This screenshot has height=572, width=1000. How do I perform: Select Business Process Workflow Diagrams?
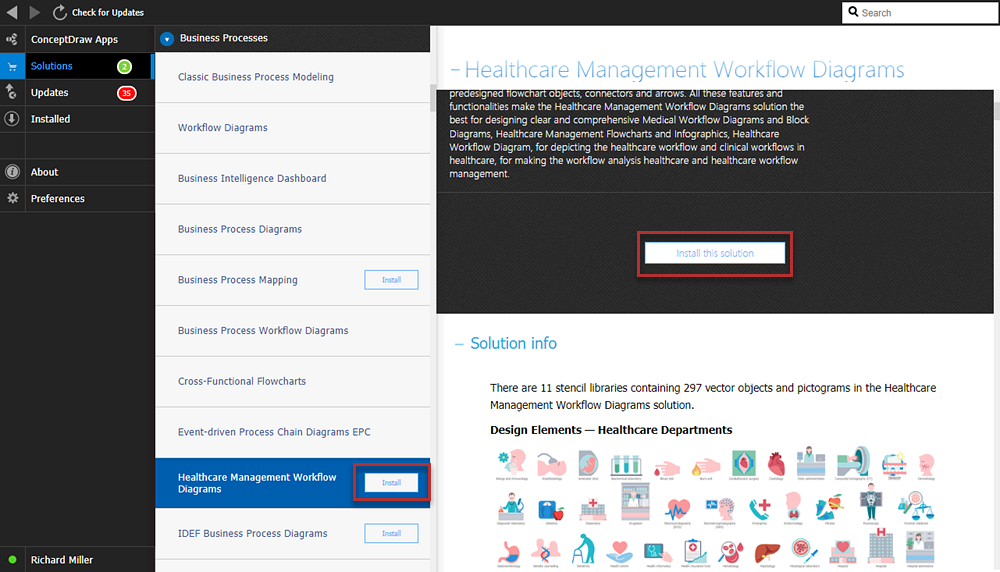(293, 330)
